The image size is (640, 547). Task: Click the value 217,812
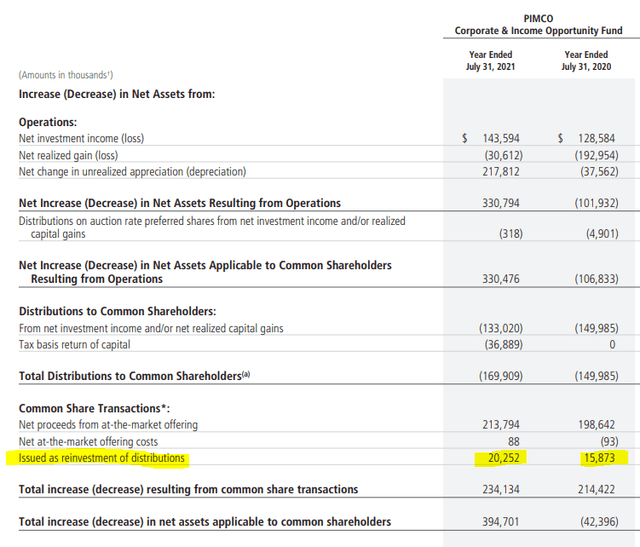501,171
